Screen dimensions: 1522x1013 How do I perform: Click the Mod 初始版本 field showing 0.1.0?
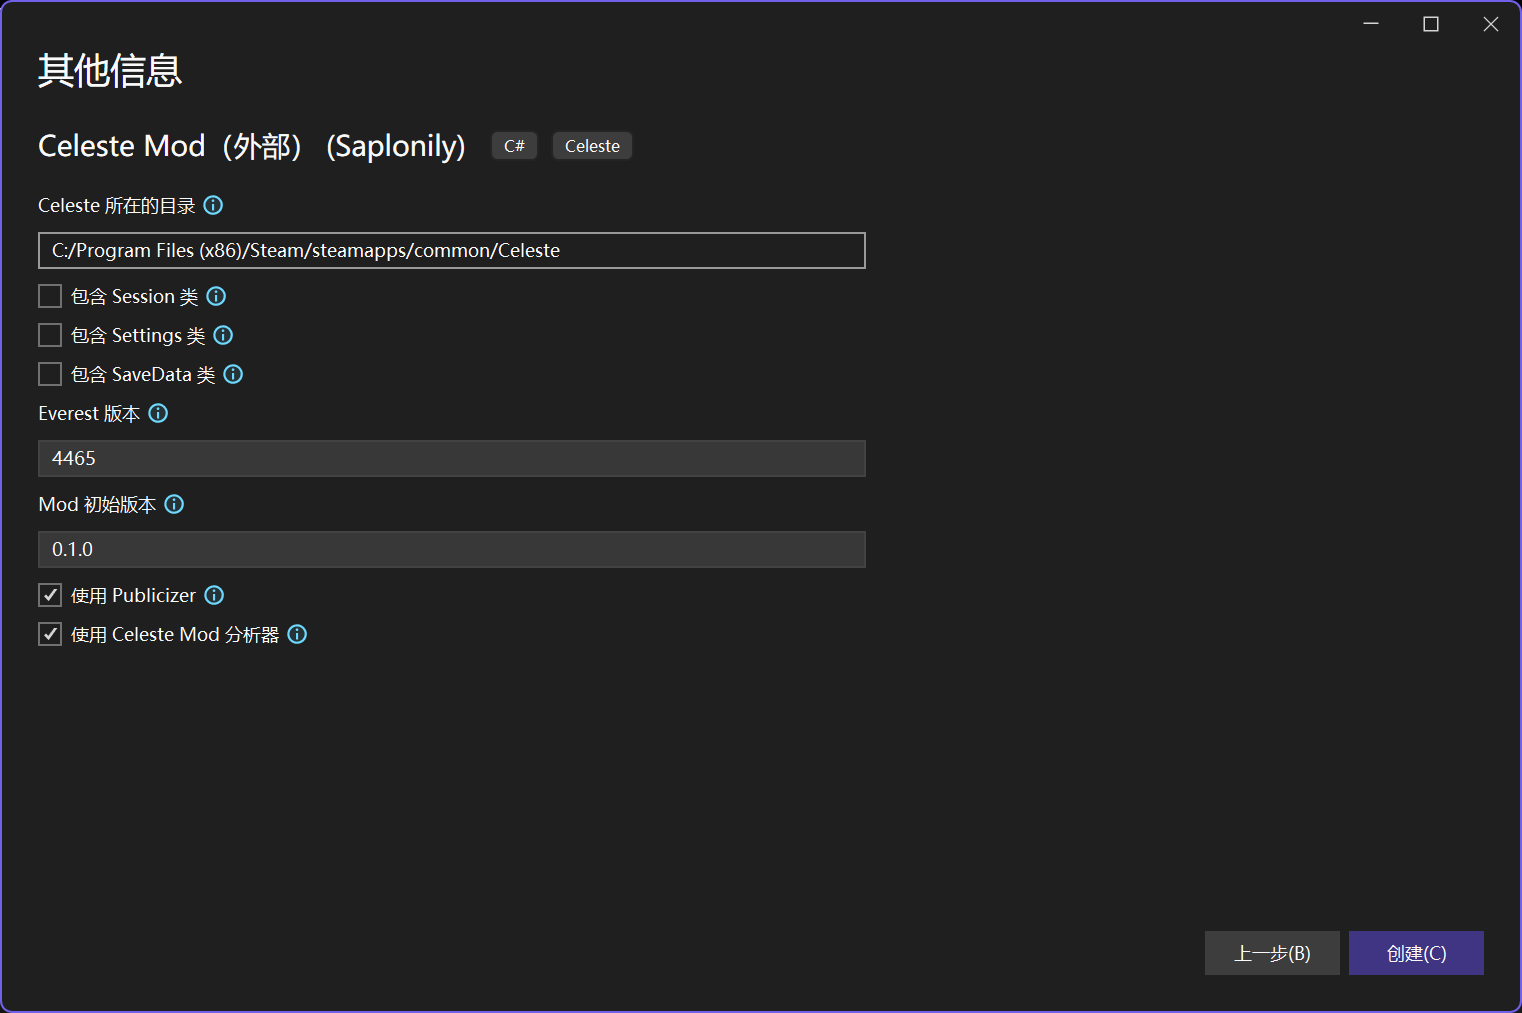point(451,549)
